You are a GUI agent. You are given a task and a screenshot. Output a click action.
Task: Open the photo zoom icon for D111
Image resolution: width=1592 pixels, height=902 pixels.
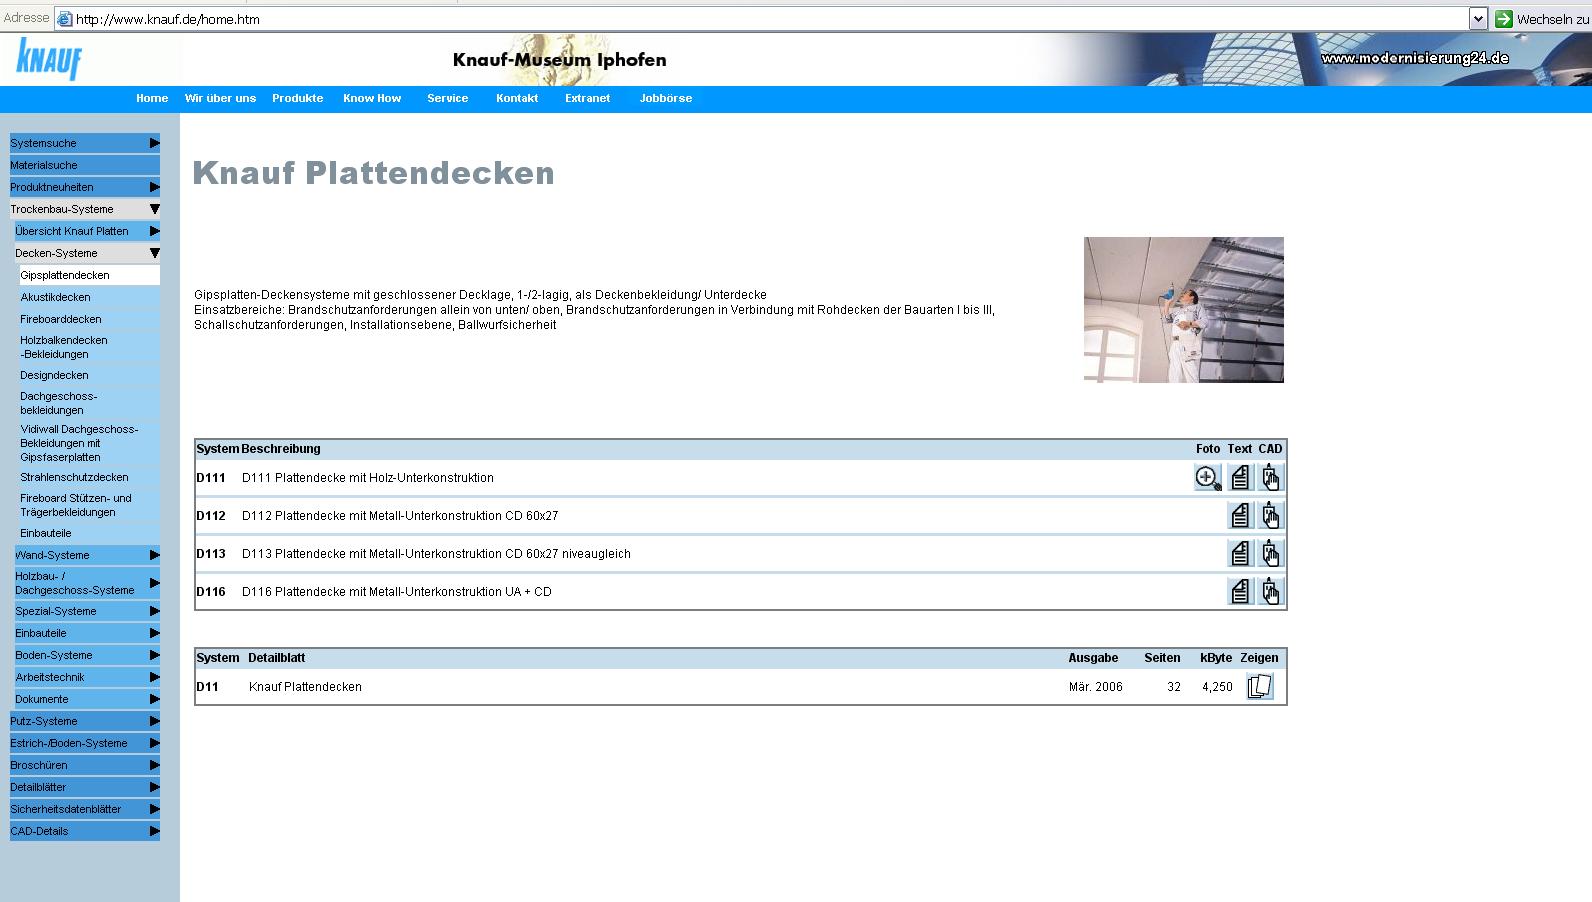[1207, 478]
